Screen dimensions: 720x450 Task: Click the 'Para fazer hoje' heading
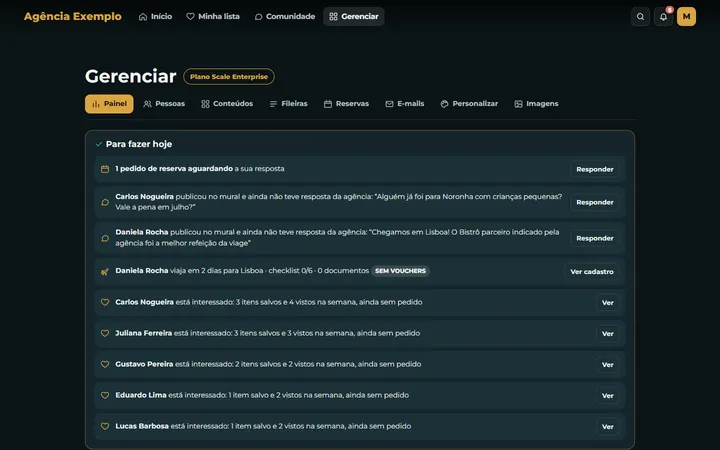coord(139,144)
